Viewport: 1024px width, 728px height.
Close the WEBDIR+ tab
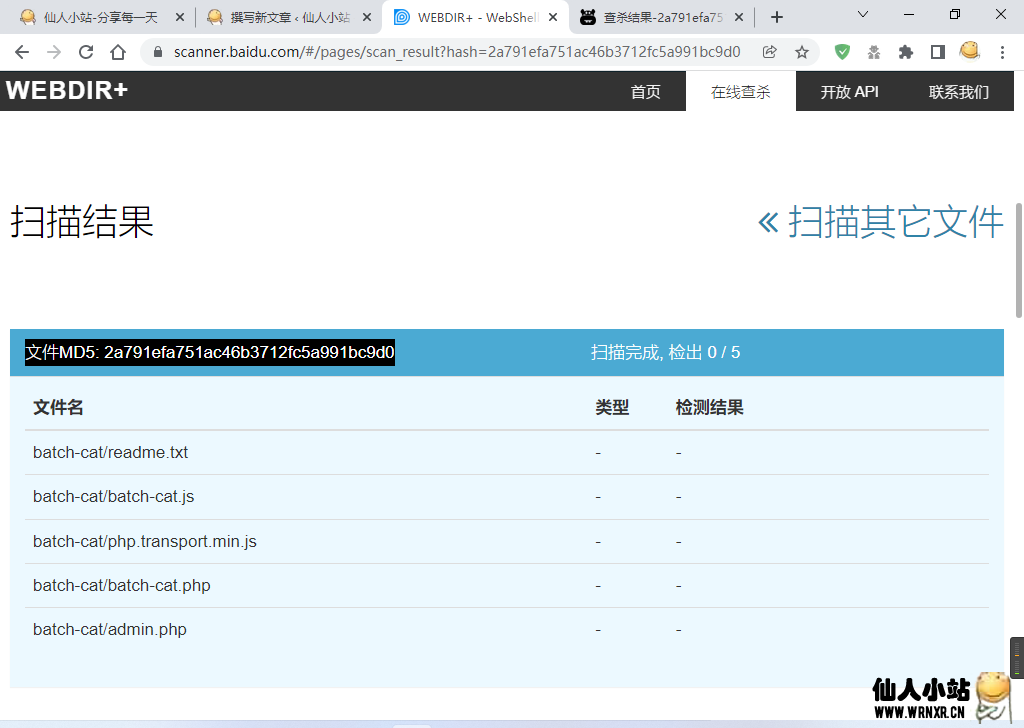point(553,18)
